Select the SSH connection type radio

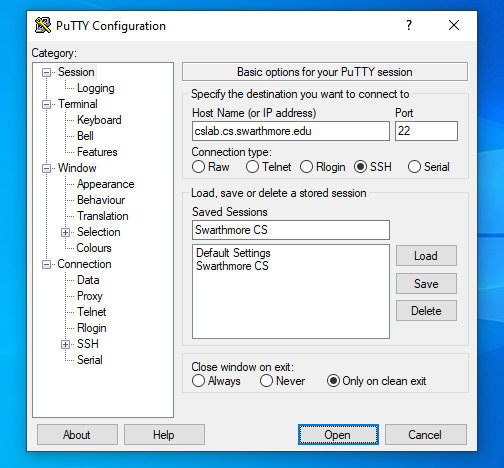[x=360, y=167]
